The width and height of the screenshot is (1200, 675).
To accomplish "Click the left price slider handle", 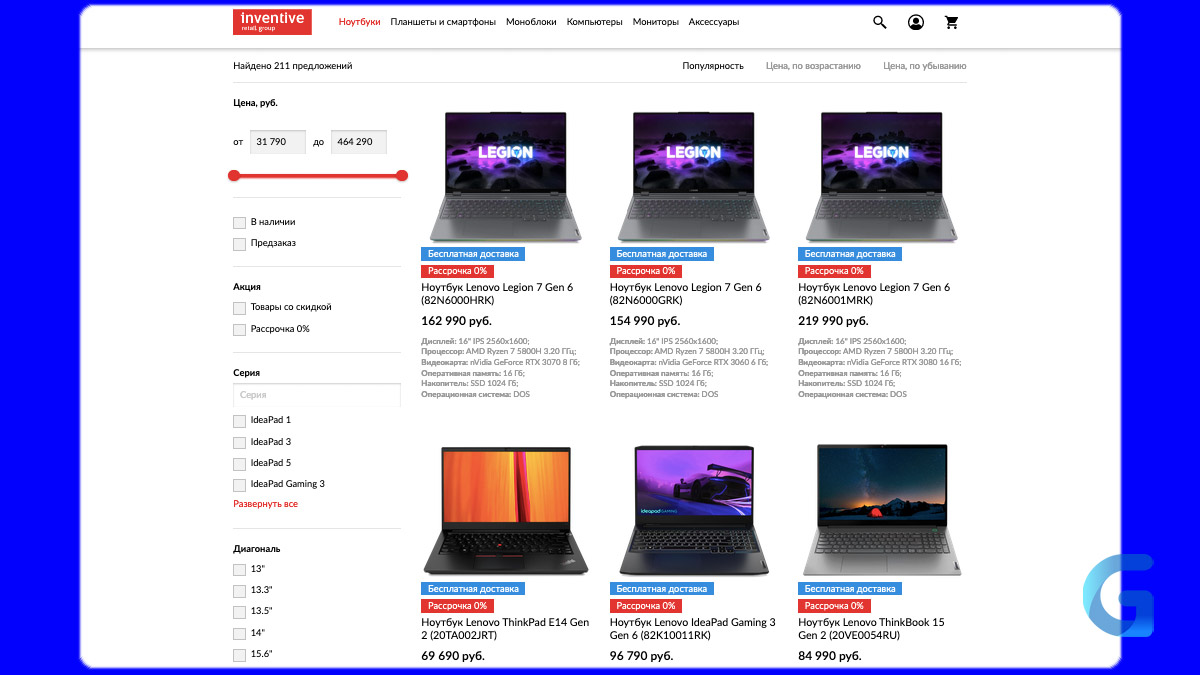I will 234,175.
